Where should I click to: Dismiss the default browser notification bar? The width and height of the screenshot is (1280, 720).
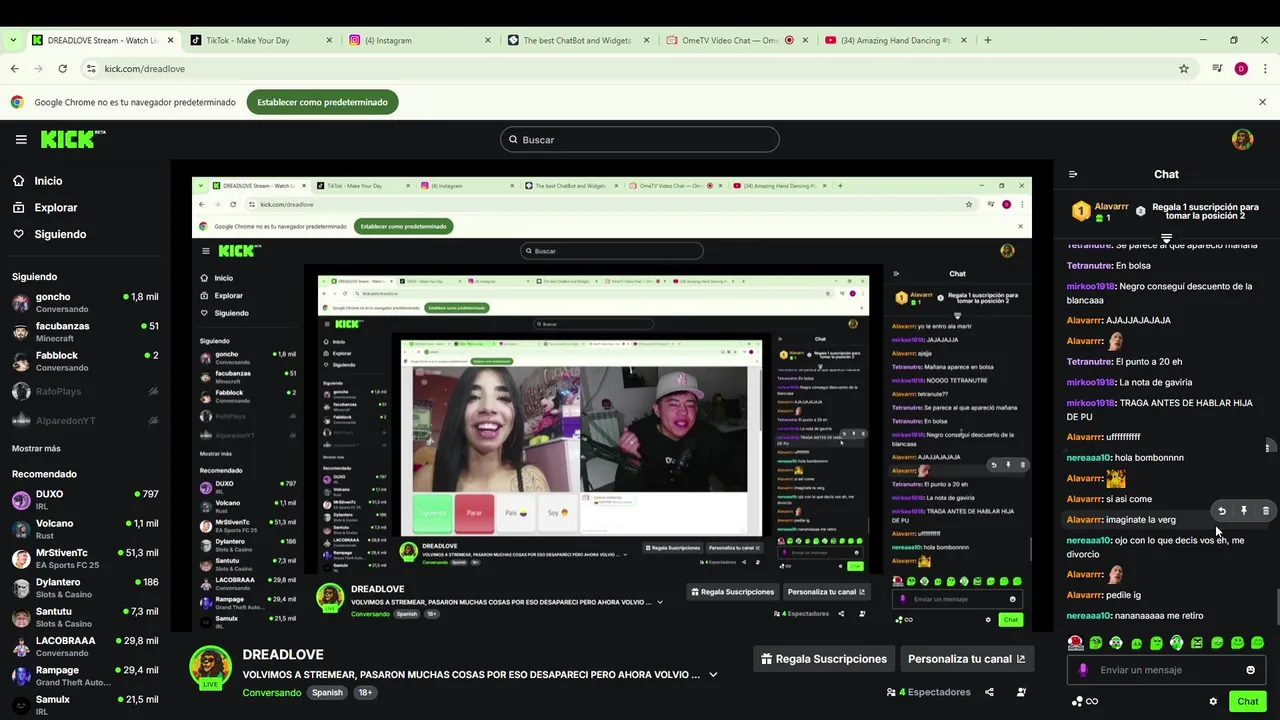click(1262, 102)
